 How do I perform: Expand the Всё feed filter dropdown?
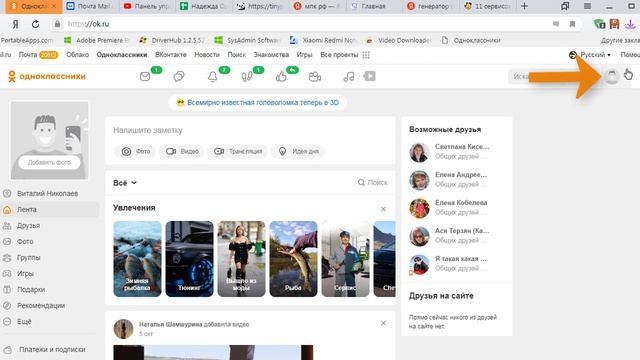[x=125, y=183]
